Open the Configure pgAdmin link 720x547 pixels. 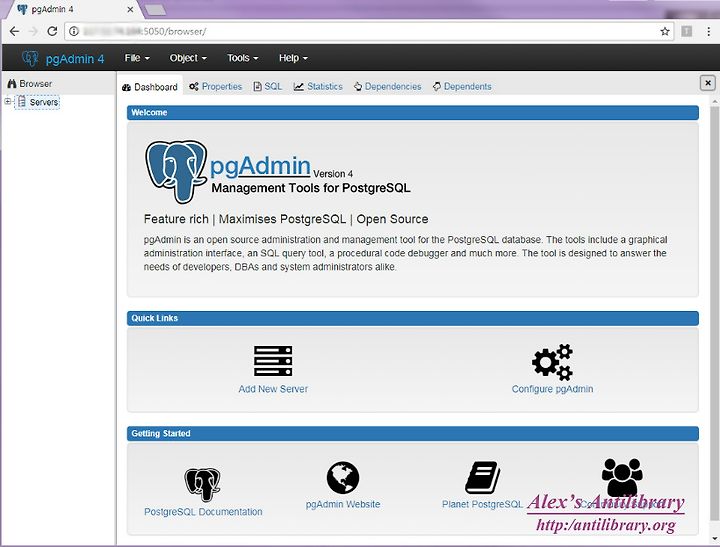click(x=552, y=389)
